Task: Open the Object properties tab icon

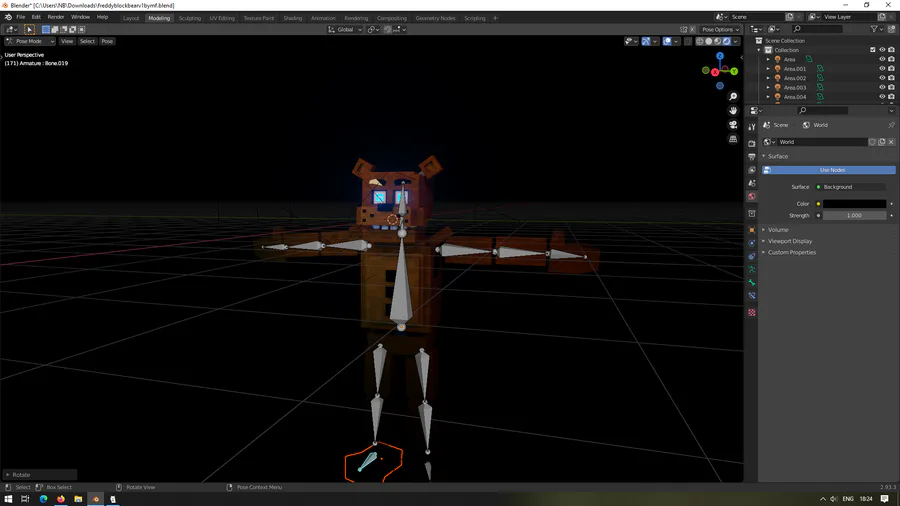Action: (x=752, y=230)
